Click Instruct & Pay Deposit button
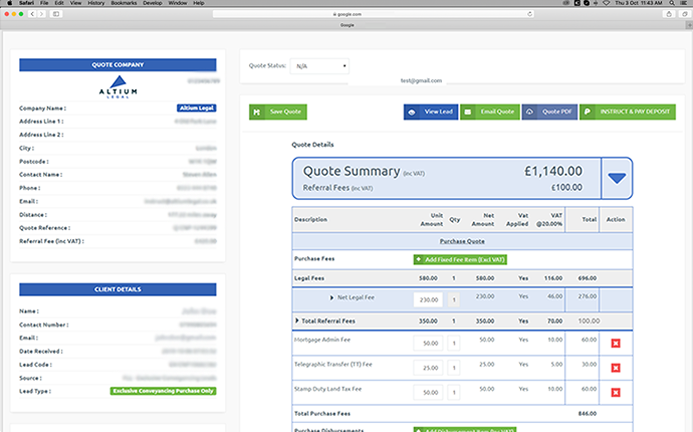This screenshot has width=693, height=432. (628, 112)
